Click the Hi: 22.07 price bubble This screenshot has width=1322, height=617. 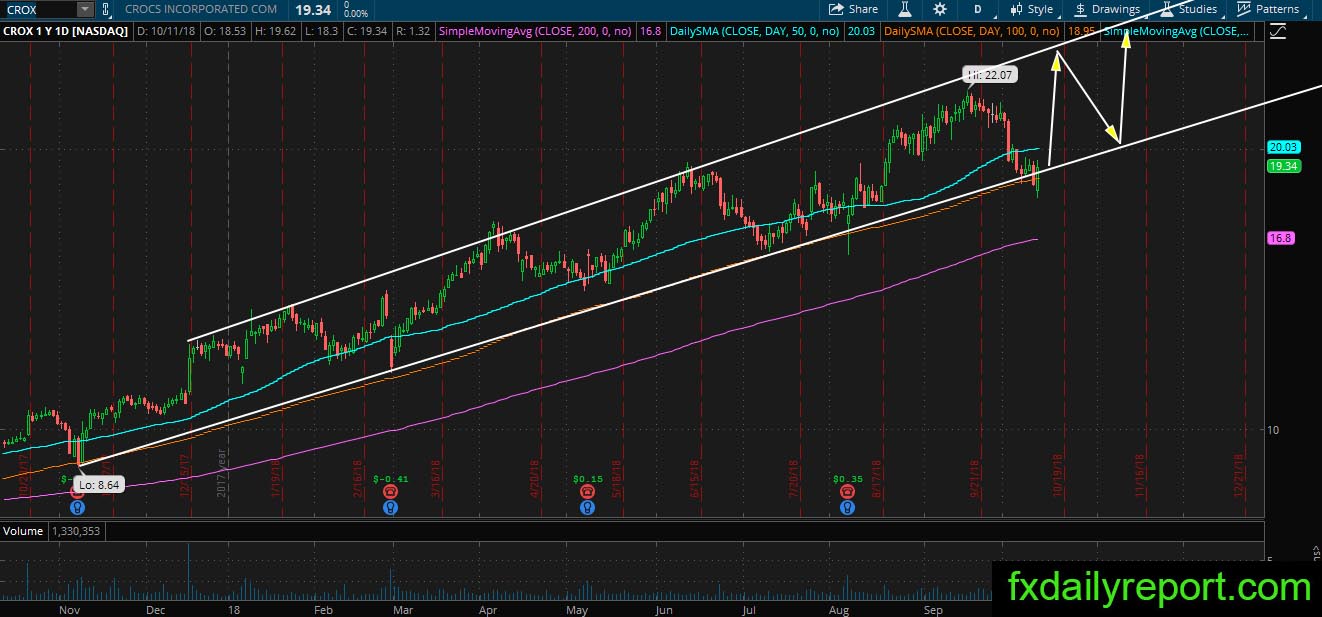coord(990,75)
